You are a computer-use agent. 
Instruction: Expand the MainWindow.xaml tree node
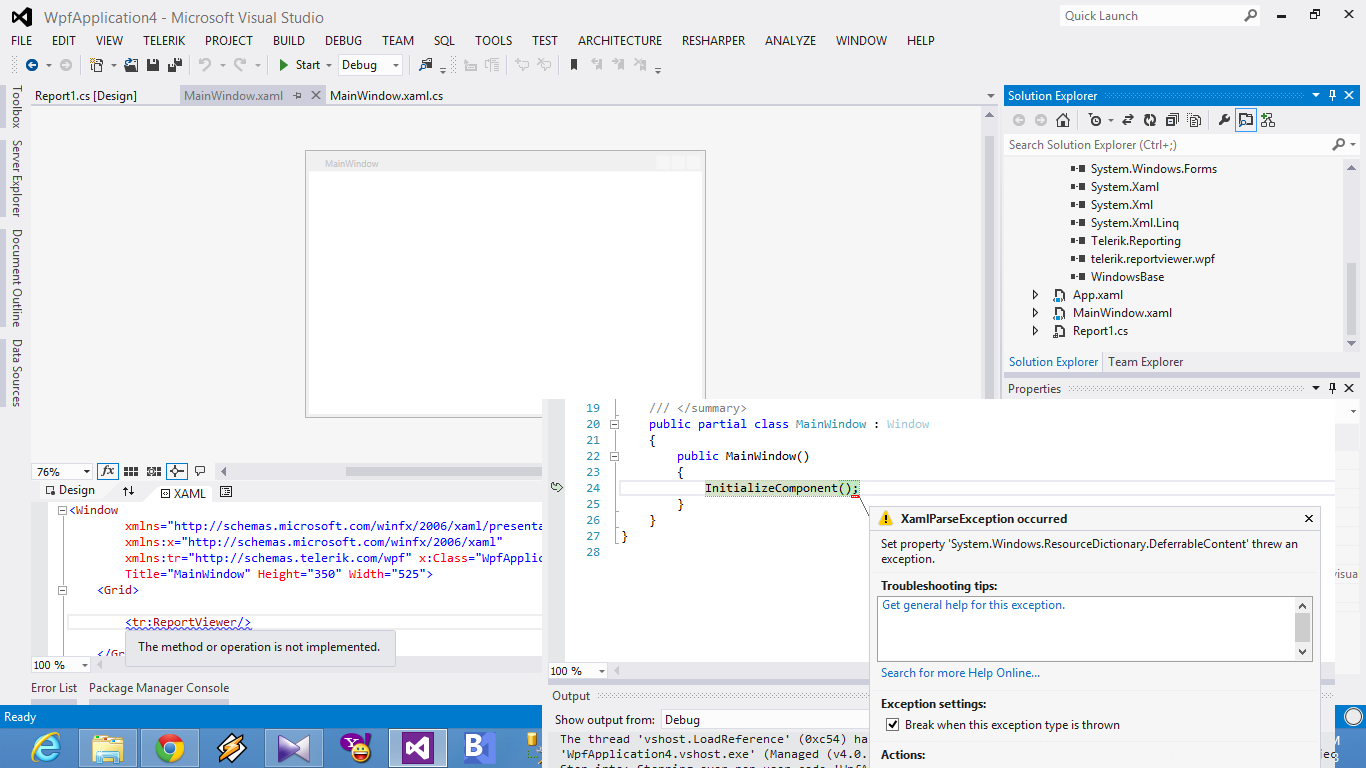[1035, 313]
